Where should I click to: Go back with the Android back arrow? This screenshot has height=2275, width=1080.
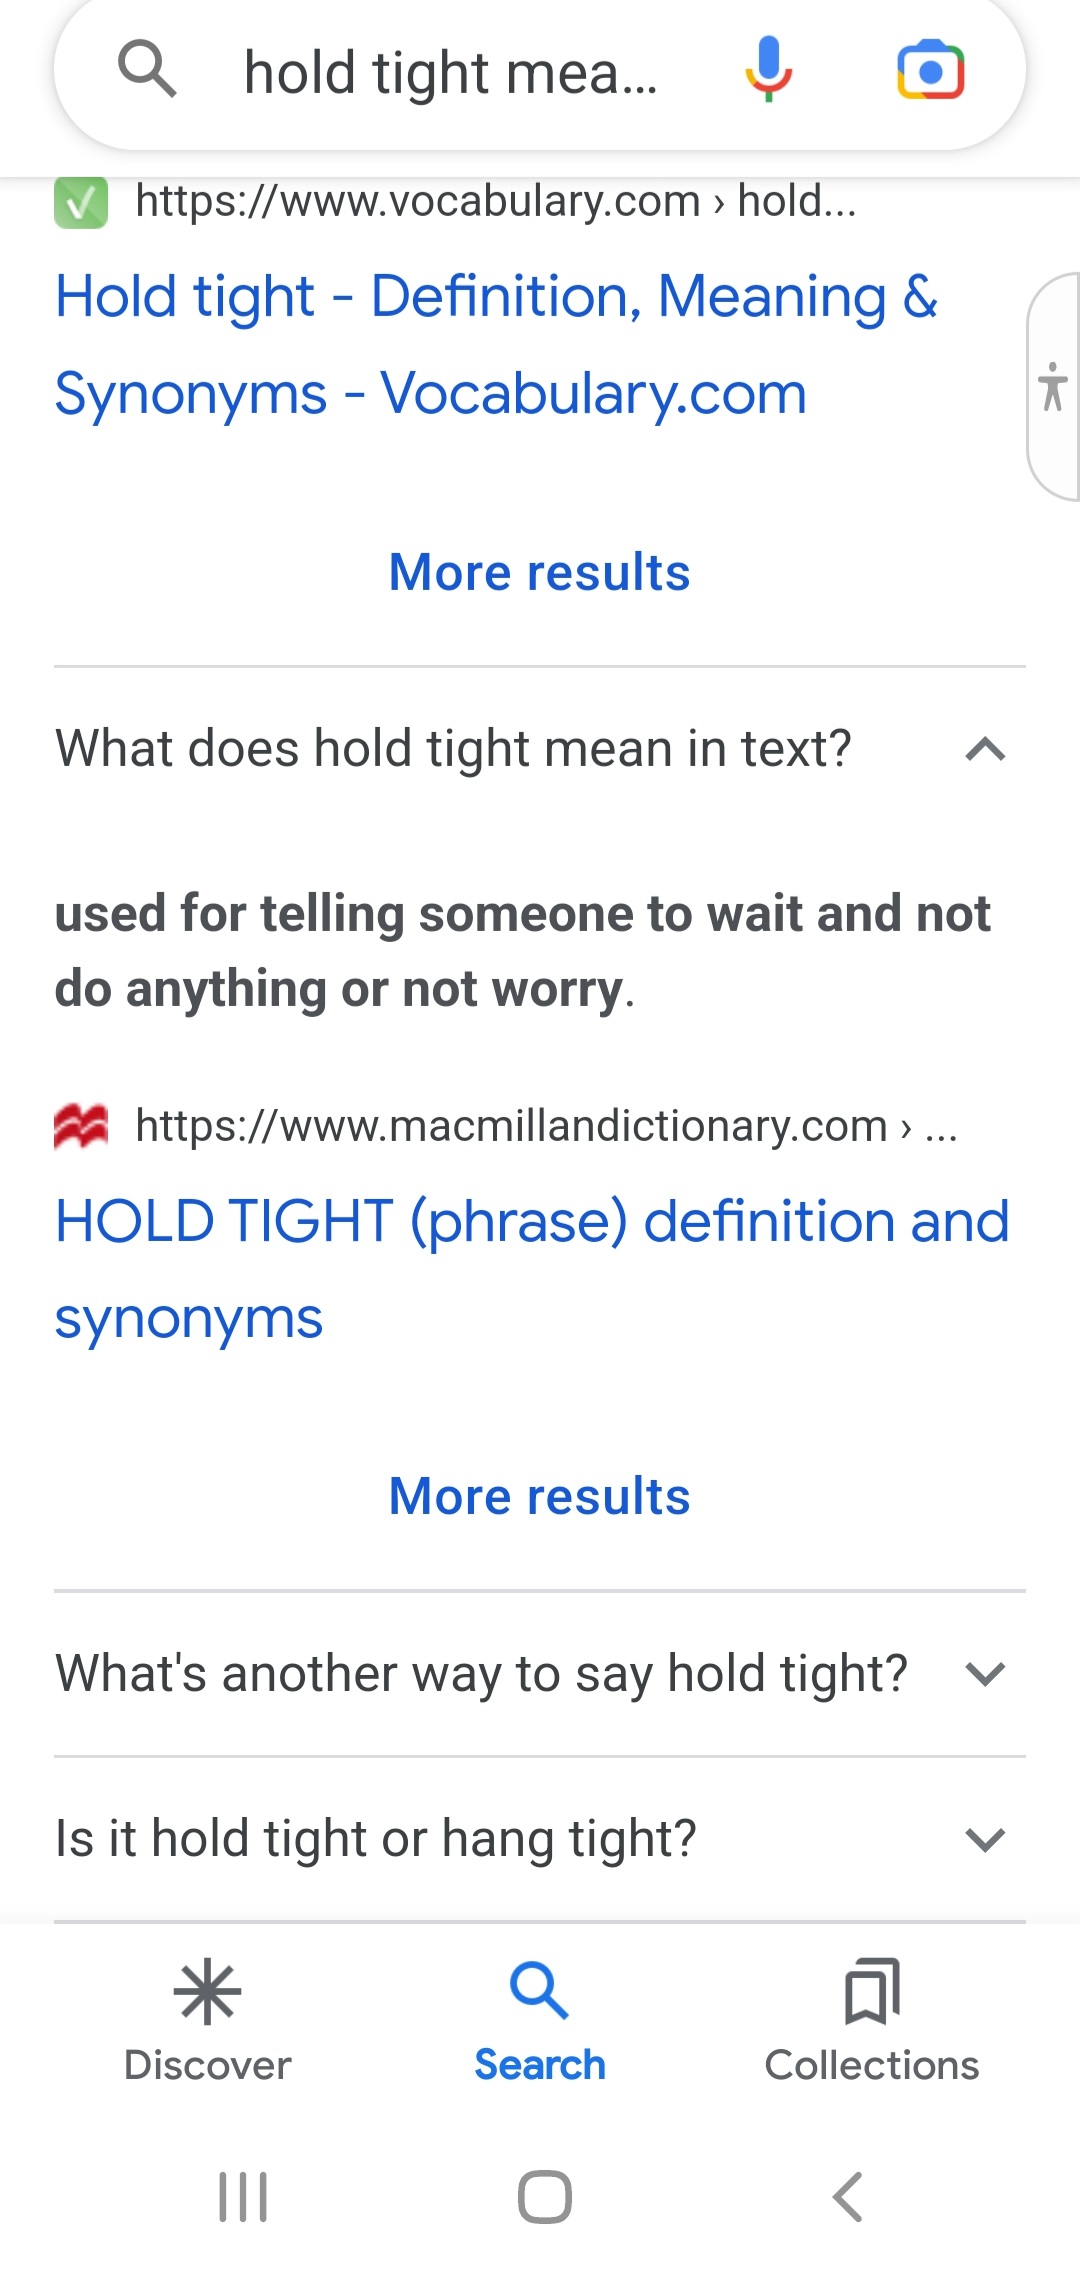847,2197
